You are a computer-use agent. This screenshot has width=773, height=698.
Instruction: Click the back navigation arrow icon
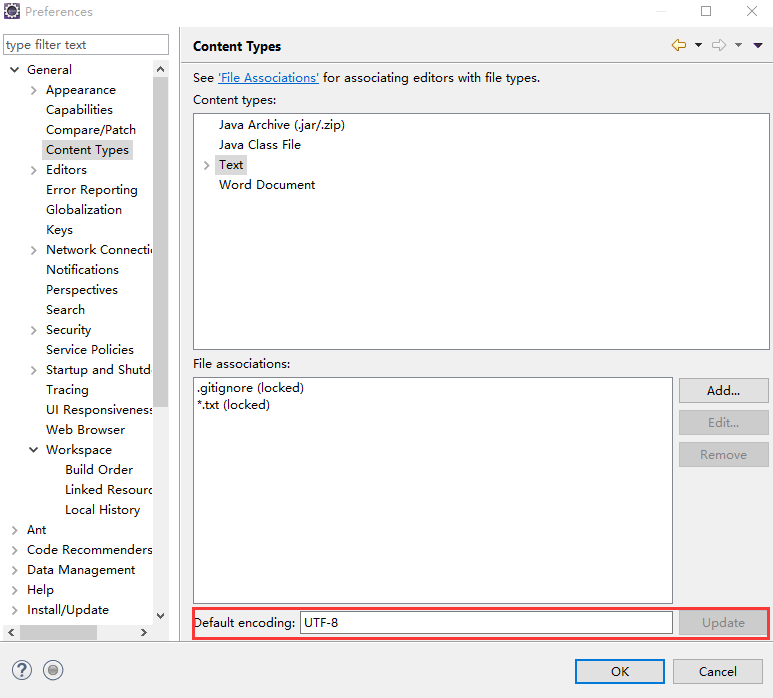679,45
